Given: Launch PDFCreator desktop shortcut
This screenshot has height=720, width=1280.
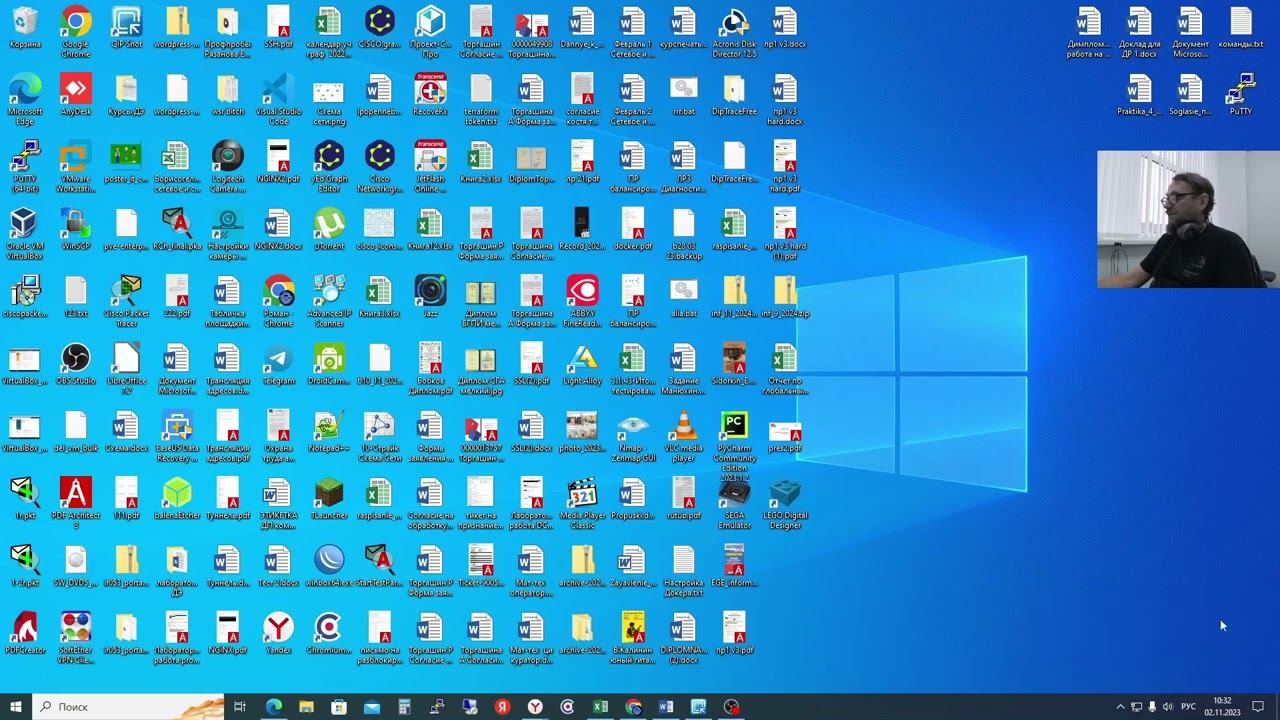Looking at the screenshot, I should coord(25,632).
